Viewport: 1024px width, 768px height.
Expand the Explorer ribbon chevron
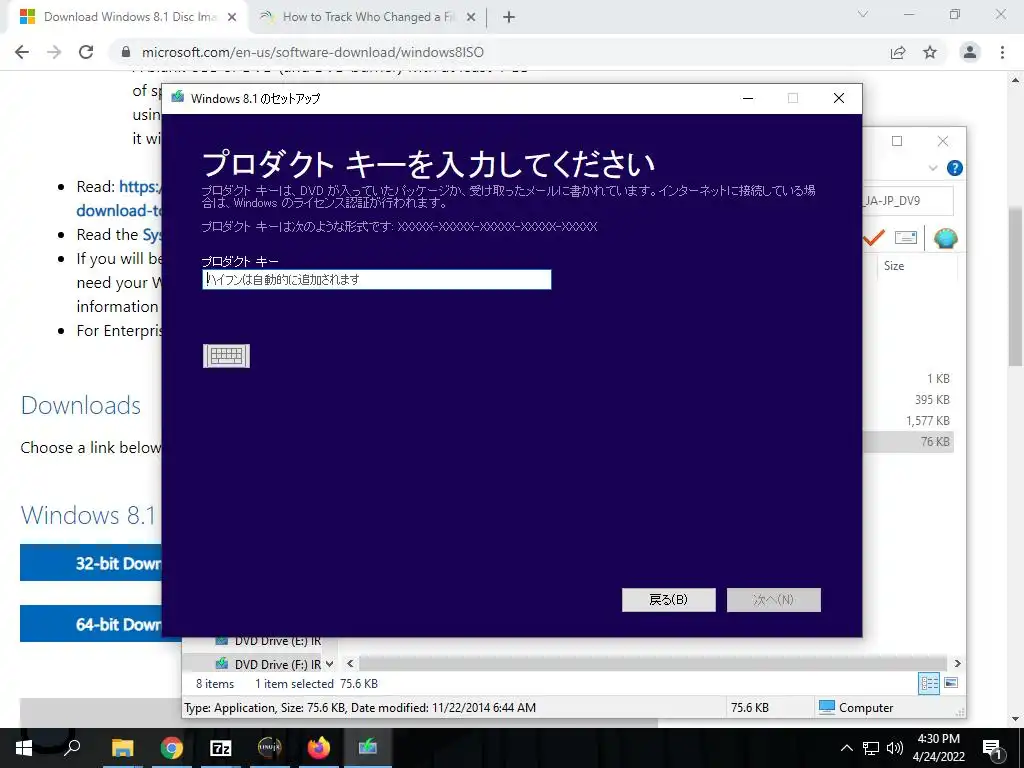pyautogui.click(x=933, y=168)
